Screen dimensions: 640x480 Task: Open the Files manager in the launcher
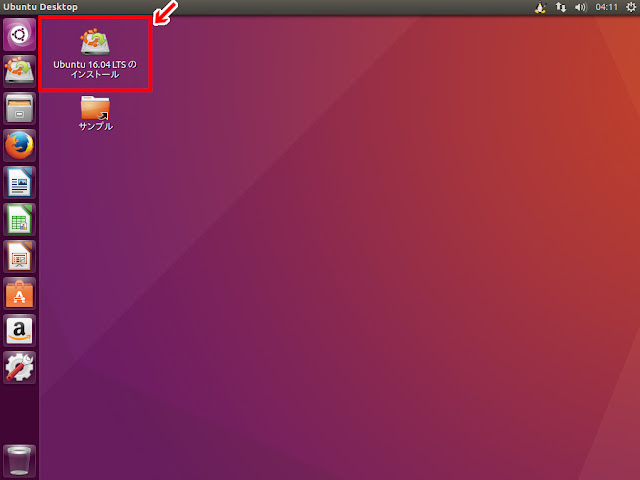tap(19, 109)
